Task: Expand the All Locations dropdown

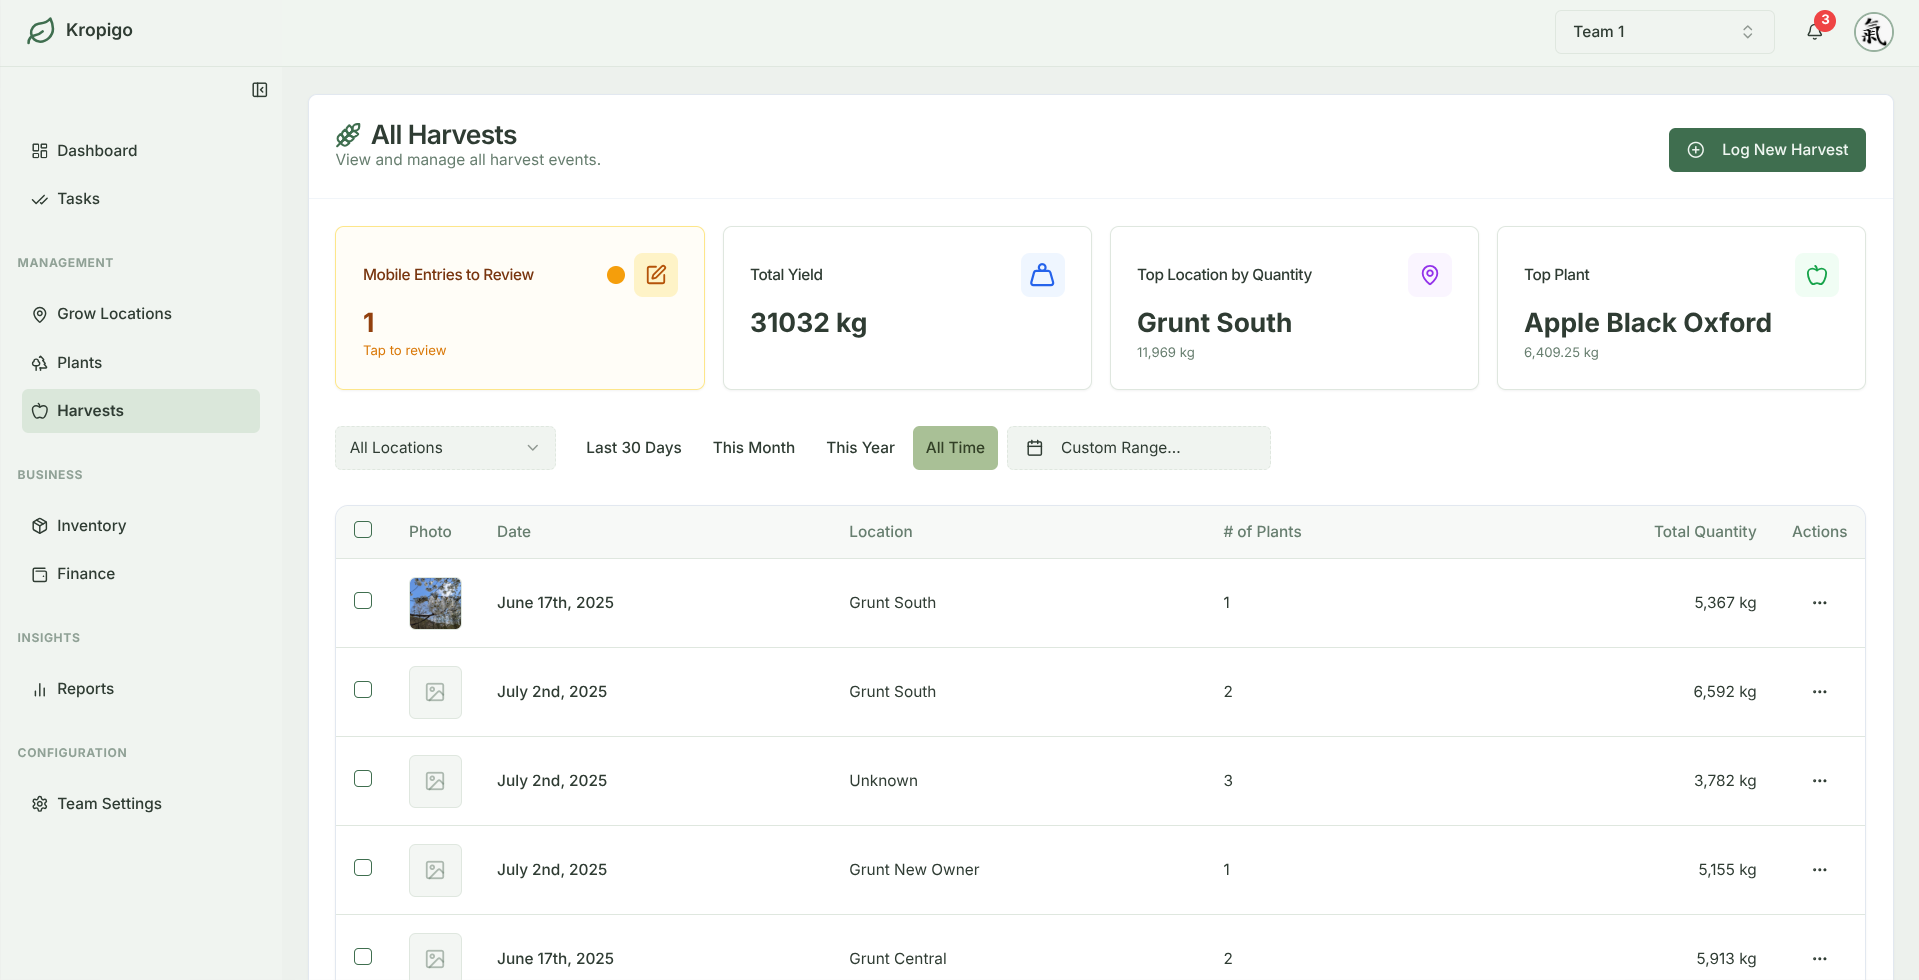Action: click(445, 448)
